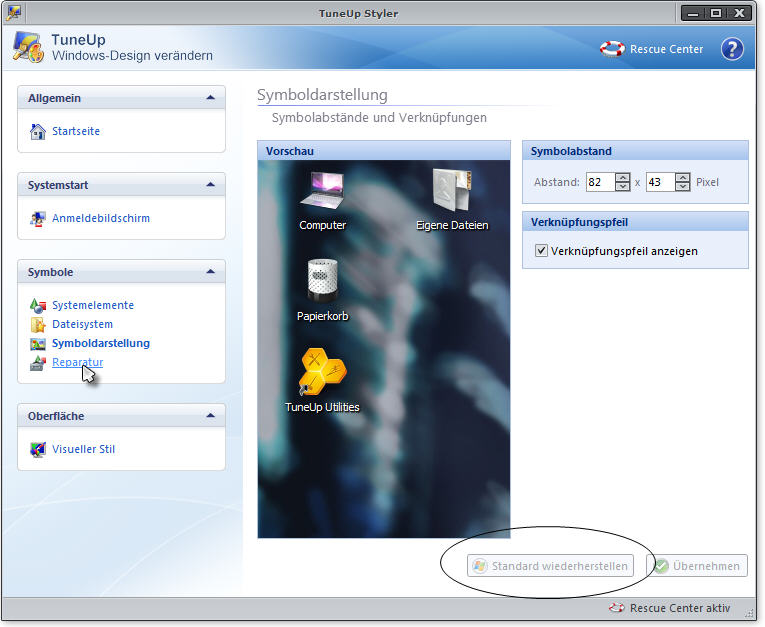The height and width of the screenshot is (627, 765).
Task: Minimize the TuneUp Styler window
Action: 693,13
